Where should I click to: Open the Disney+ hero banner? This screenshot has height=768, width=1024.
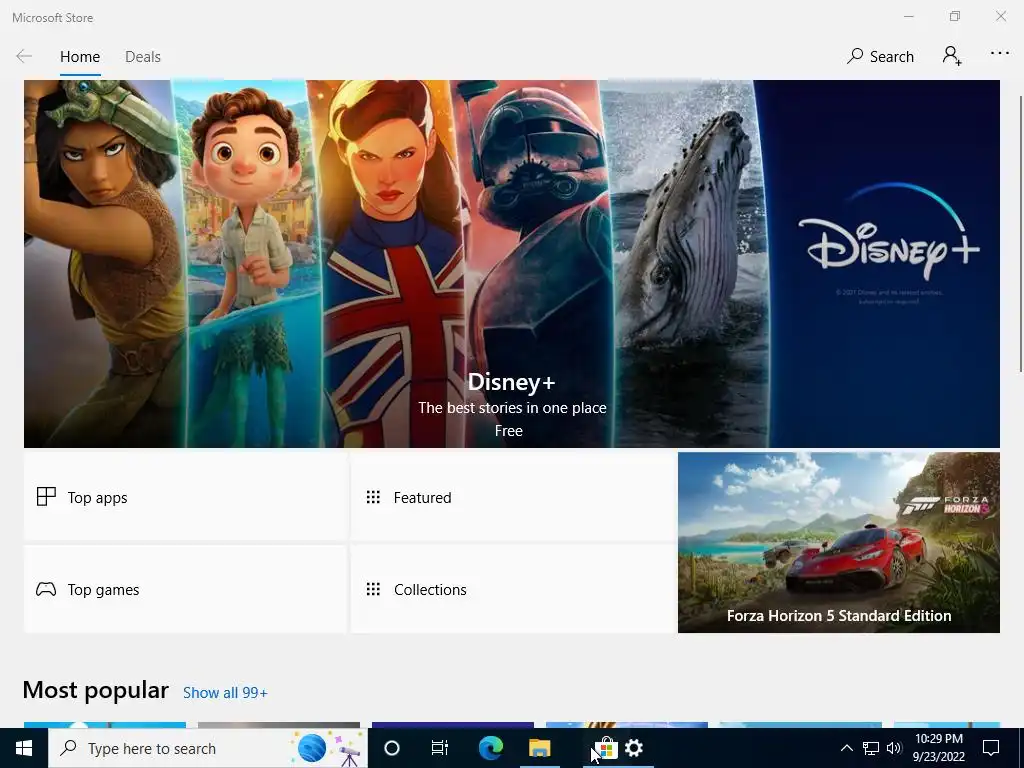point(511,264)
